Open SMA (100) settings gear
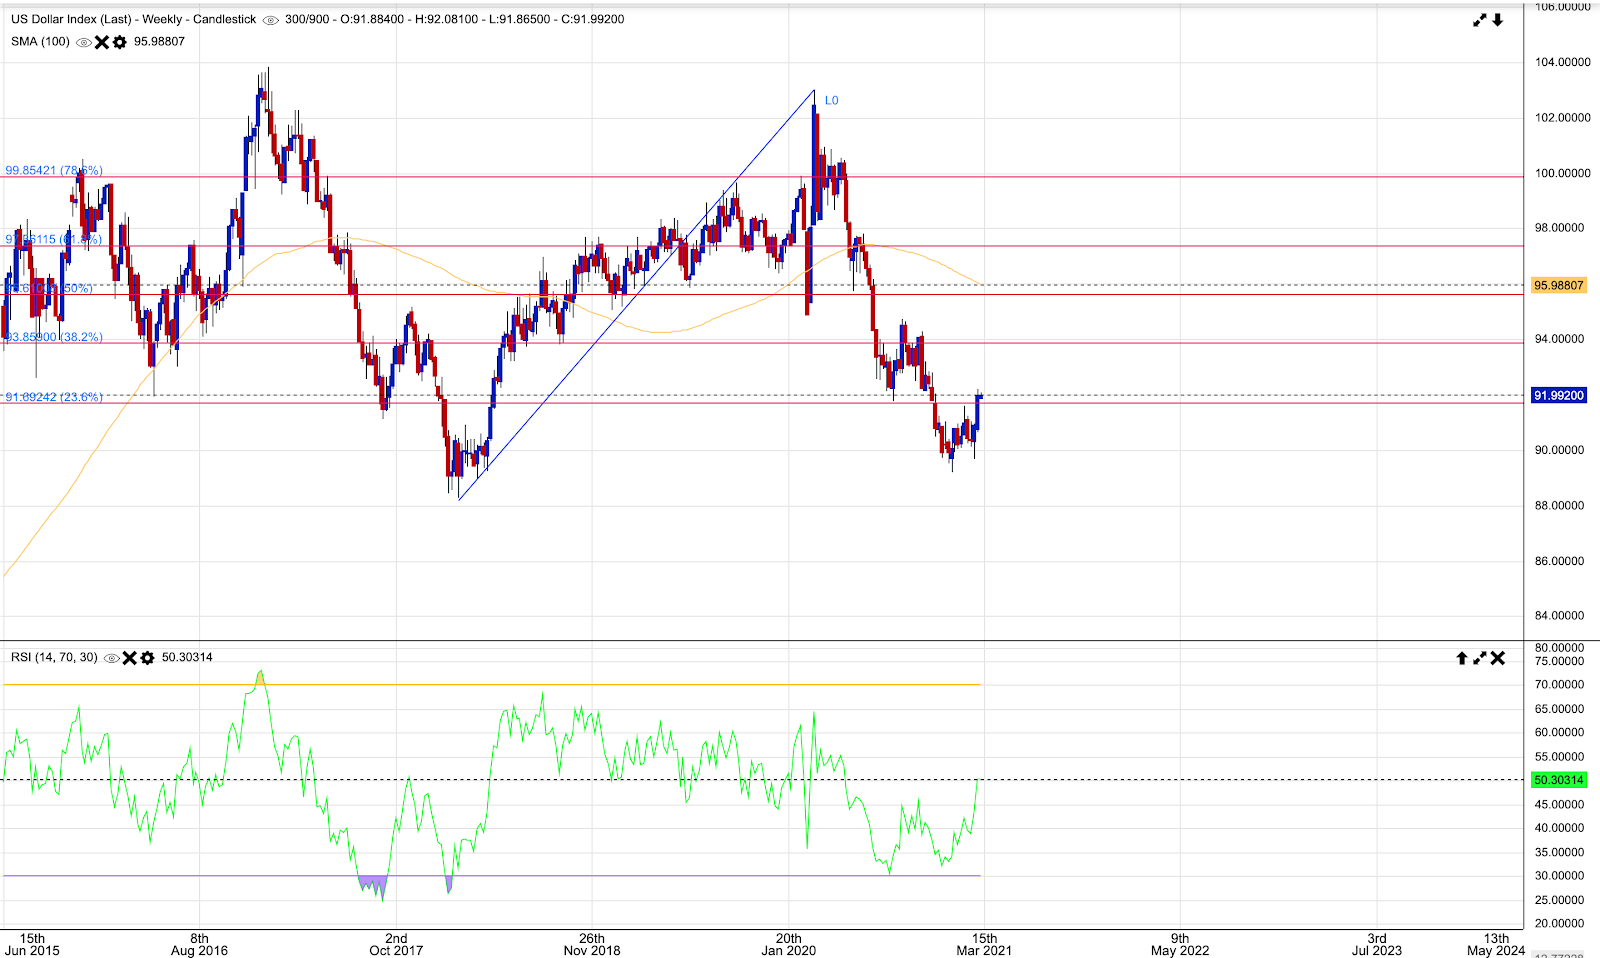 (120, 42)
